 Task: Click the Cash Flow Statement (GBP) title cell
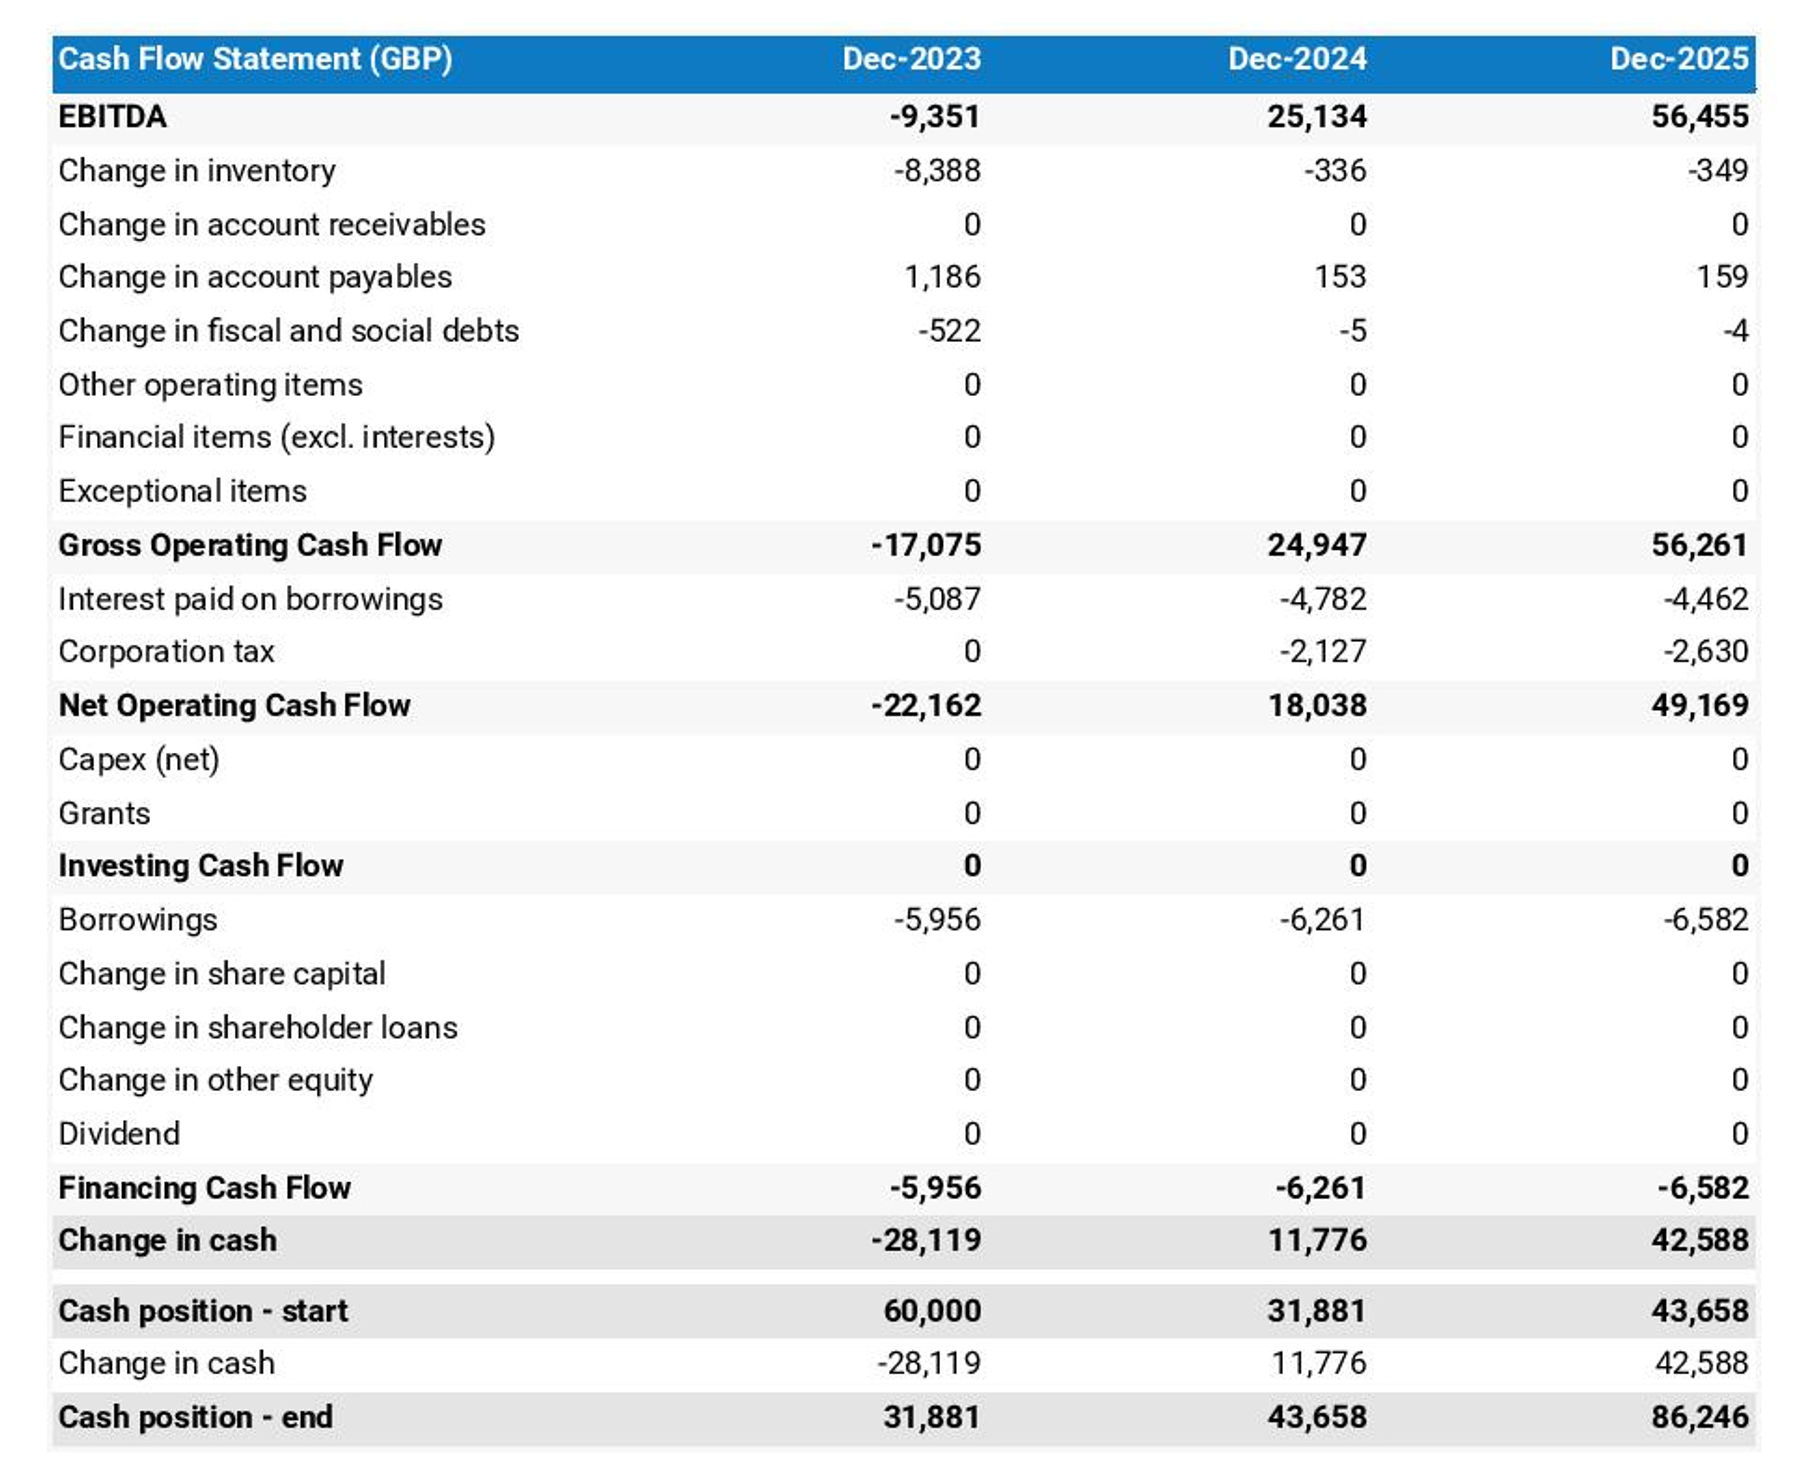[255, 59]
